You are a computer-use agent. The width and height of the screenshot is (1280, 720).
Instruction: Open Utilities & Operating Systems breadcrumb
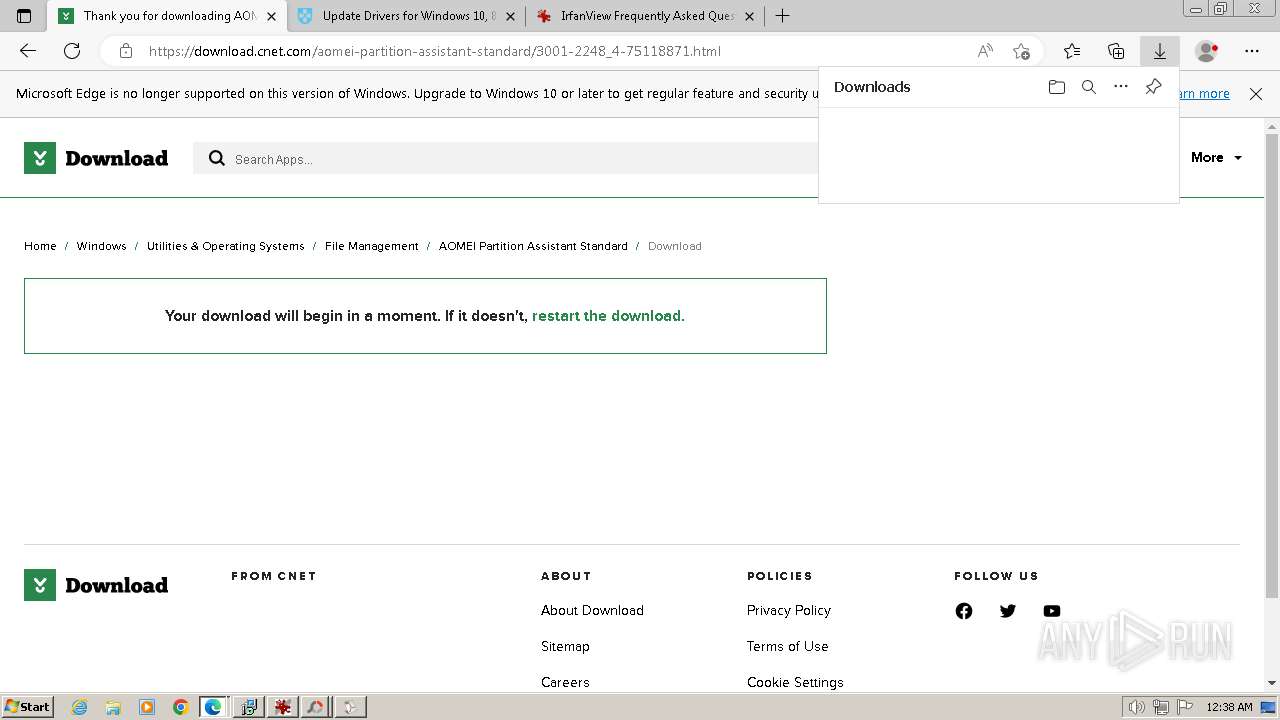tap(225, 246)
